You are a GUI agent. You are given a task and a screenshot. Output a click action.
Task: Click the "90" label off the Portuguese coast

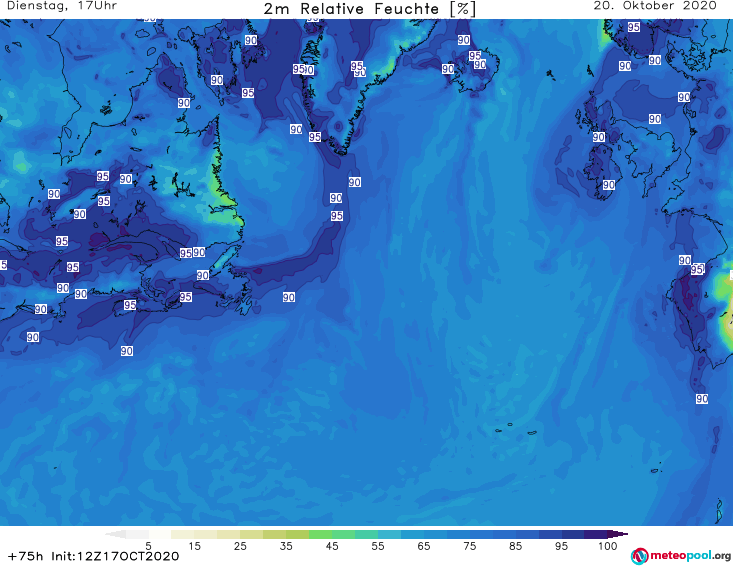(x=702, y=399)
